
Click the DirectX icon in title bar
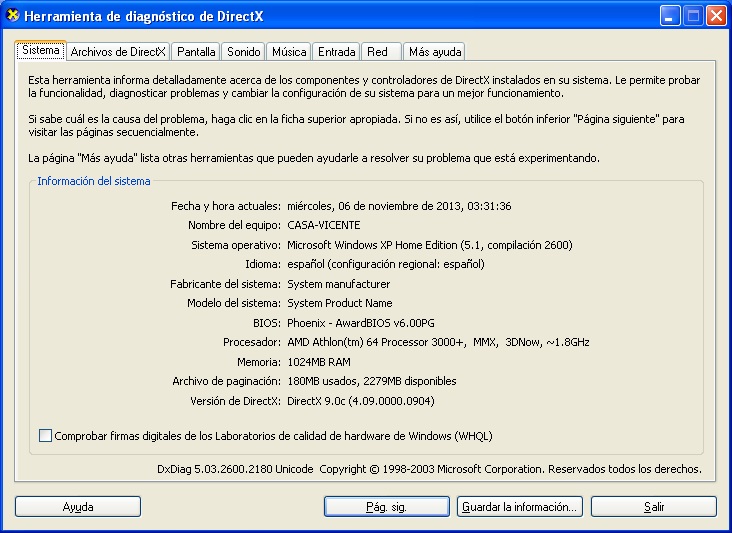point(13,15)
